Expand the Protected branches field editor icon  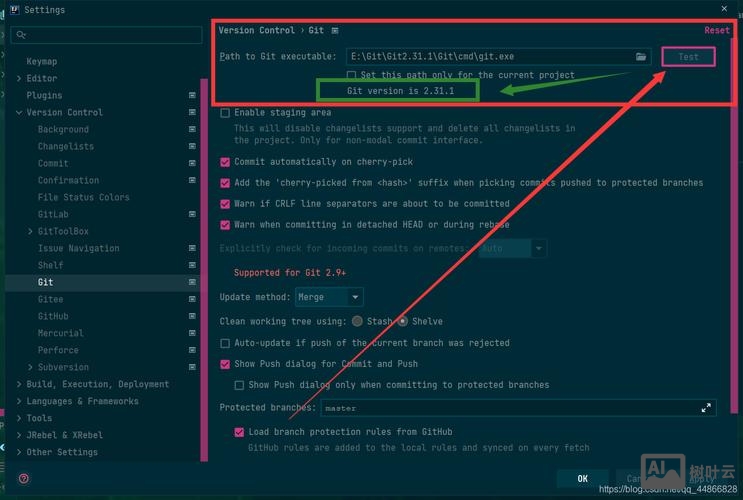(706, 408)
